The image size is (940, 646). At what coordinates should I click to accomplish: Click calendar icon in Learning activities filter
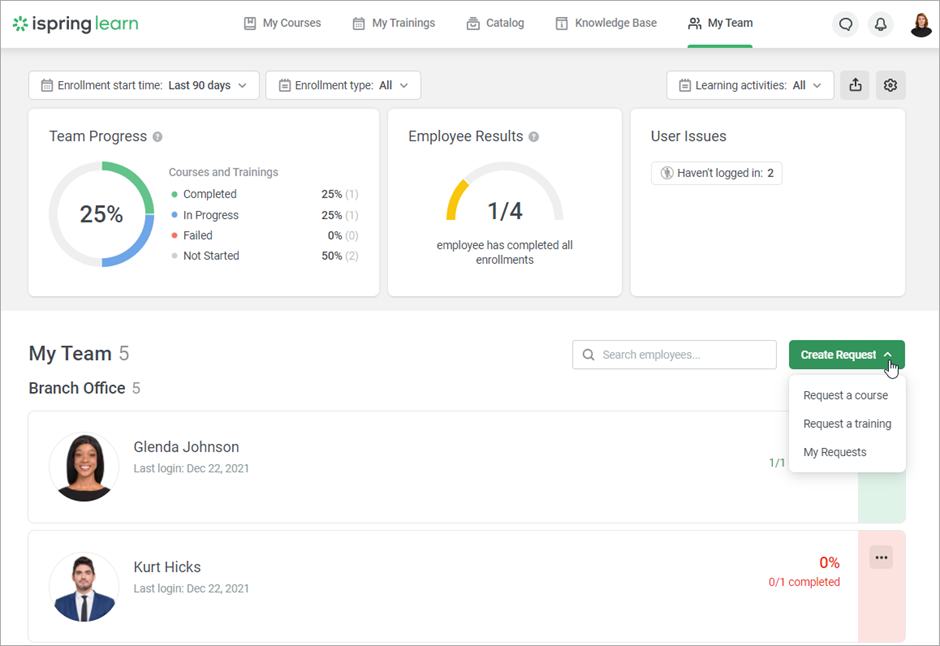pos(685,86)
